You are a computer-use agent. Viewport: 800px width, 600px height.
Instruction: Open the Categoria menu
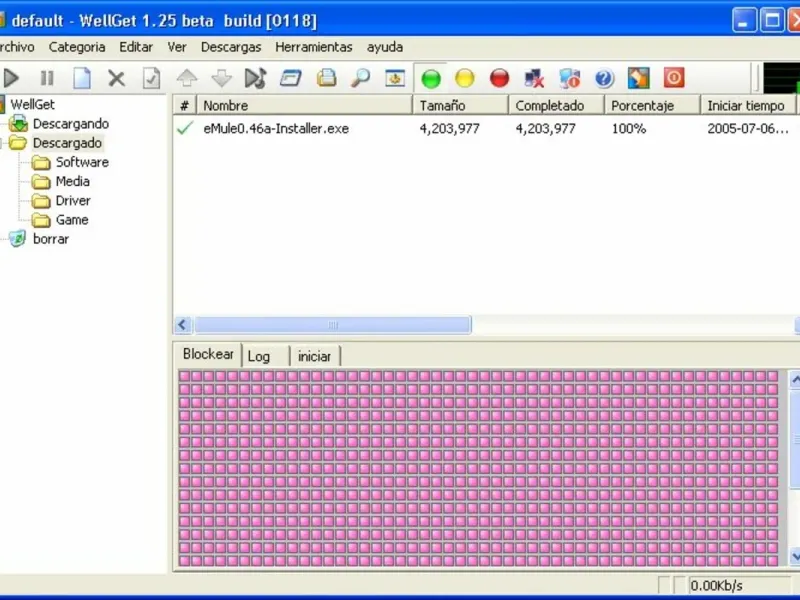click(x=77, y=47)
